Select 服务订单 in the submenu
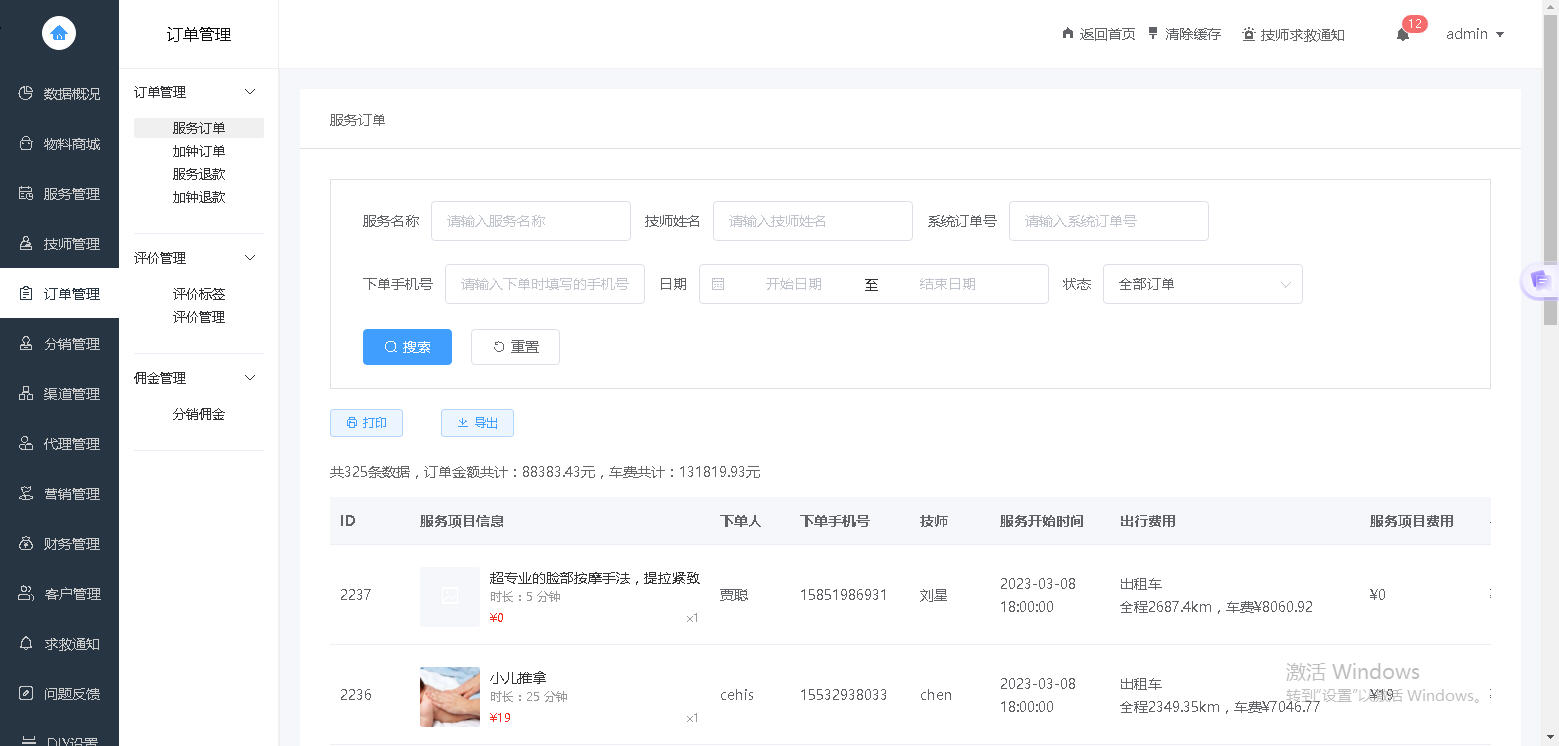1559x746 pixels. [199, 128]
